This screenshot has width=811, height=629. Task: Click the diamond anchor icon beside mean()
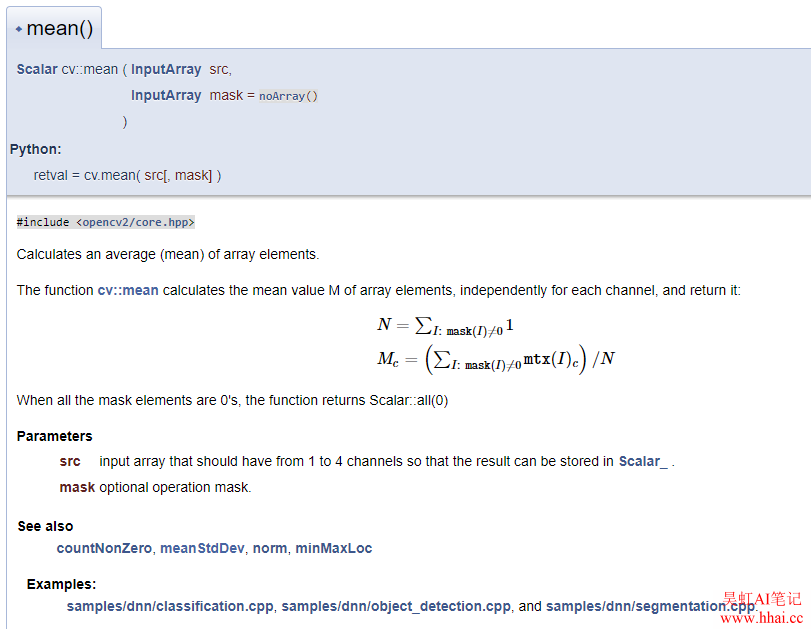(x=19, y=29)
